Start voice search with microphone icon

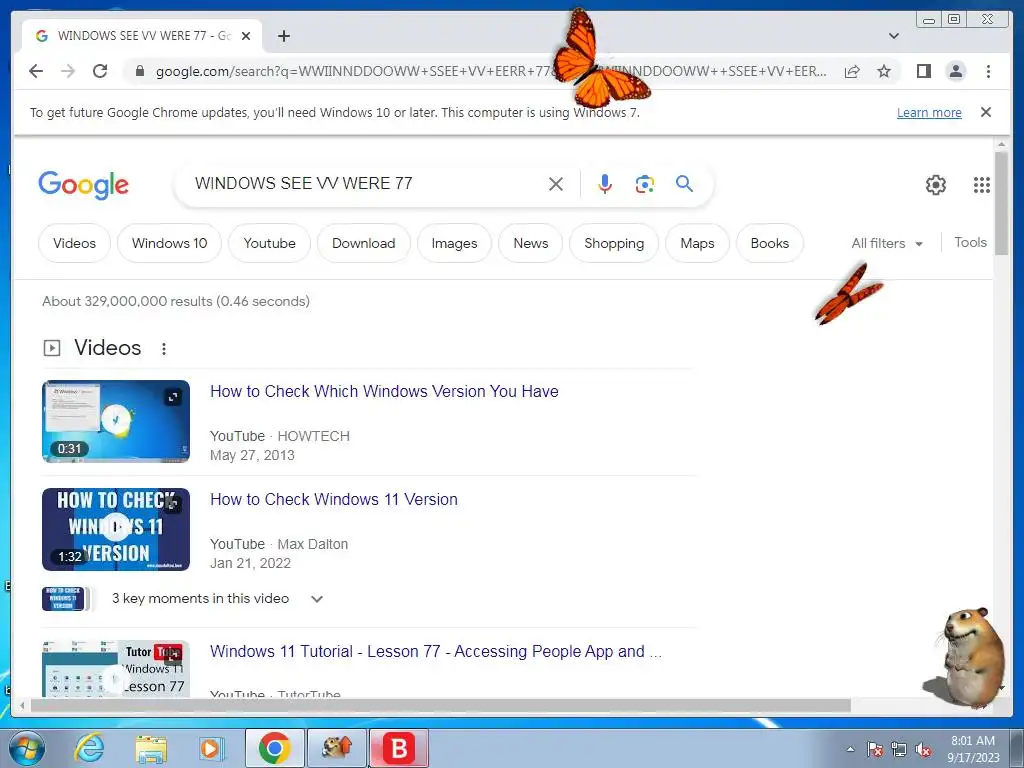[x=605, y=184]
